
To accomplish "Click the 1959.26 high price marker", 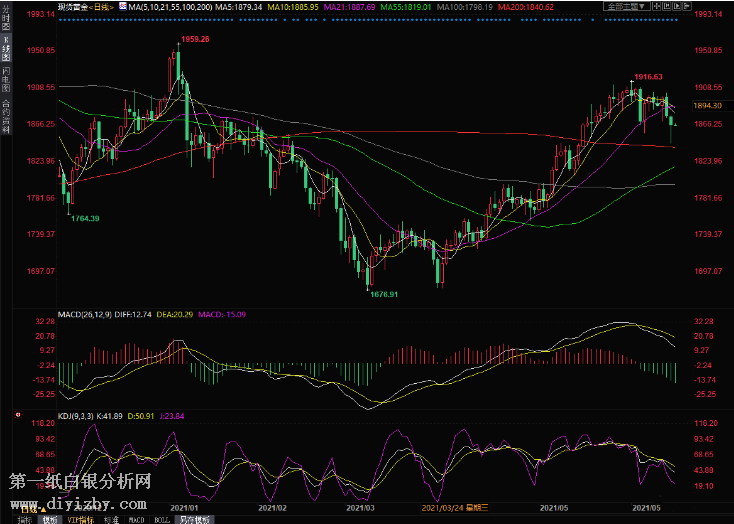I will click(194, 39).
